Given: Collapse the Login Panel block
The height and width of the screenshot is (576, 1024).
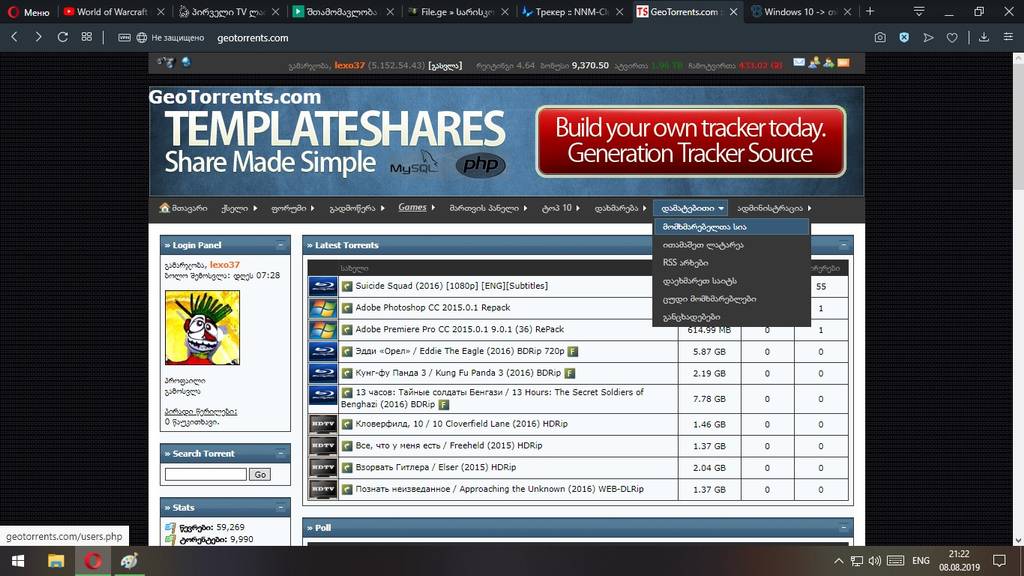Looking at the screenshot, I should click(x=281, y=245).
